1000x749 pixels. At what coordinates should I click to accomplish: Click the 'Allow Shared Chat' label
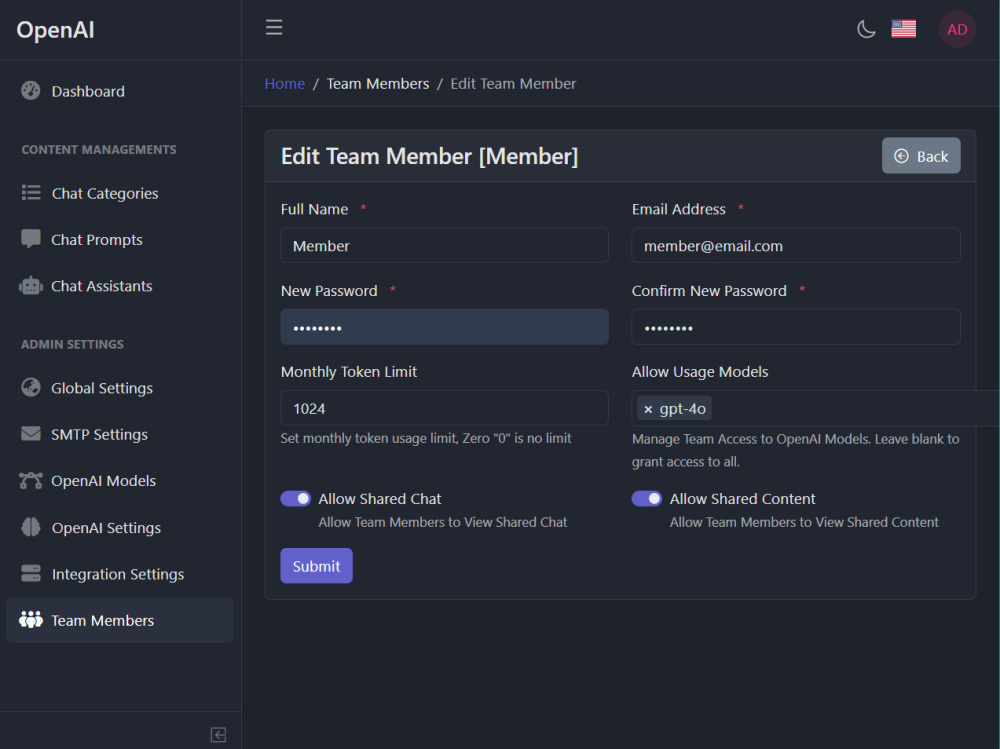click(379, 499)
